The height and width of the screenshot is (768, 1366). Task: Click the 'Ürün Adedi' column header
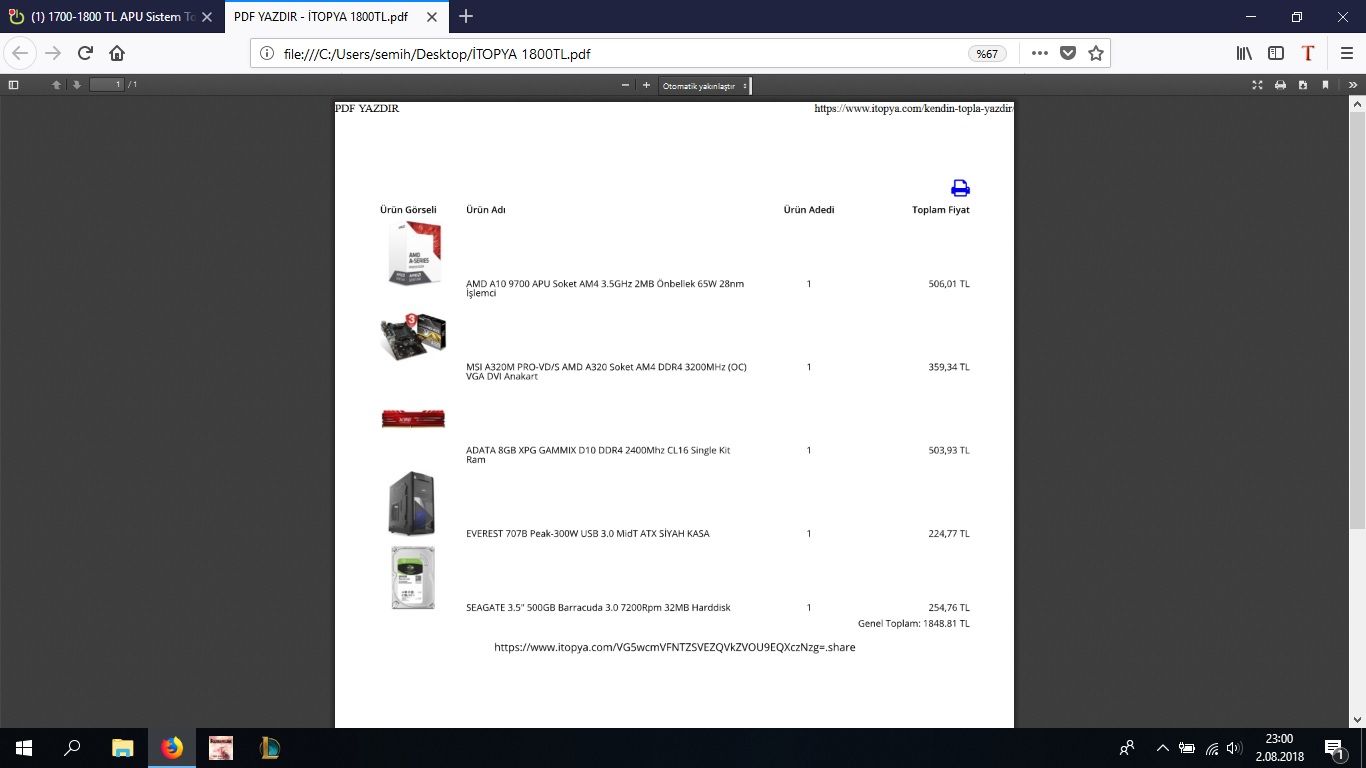click(809, 210)
